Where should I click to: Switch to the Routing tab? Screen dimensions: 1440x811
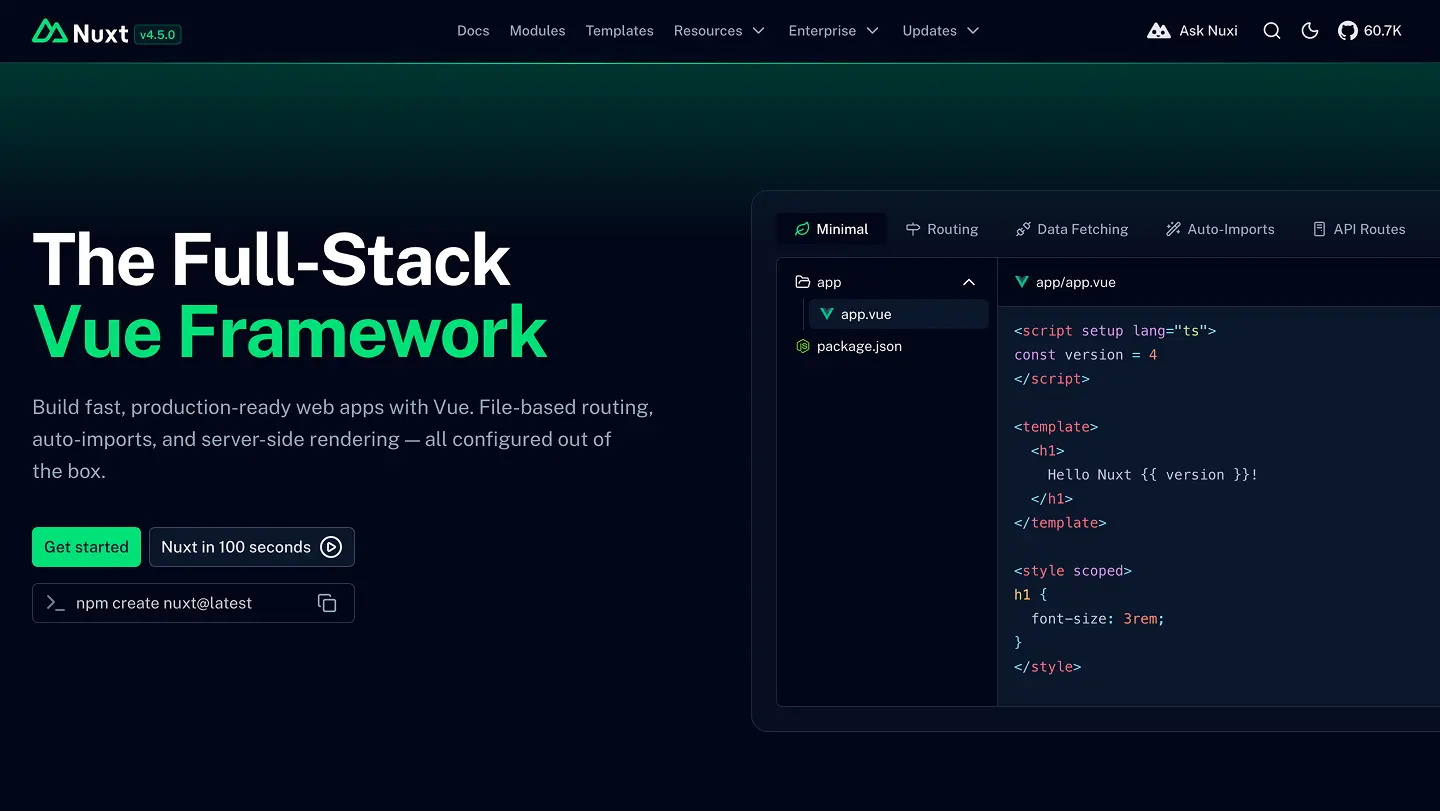click(x=942, y=229)
